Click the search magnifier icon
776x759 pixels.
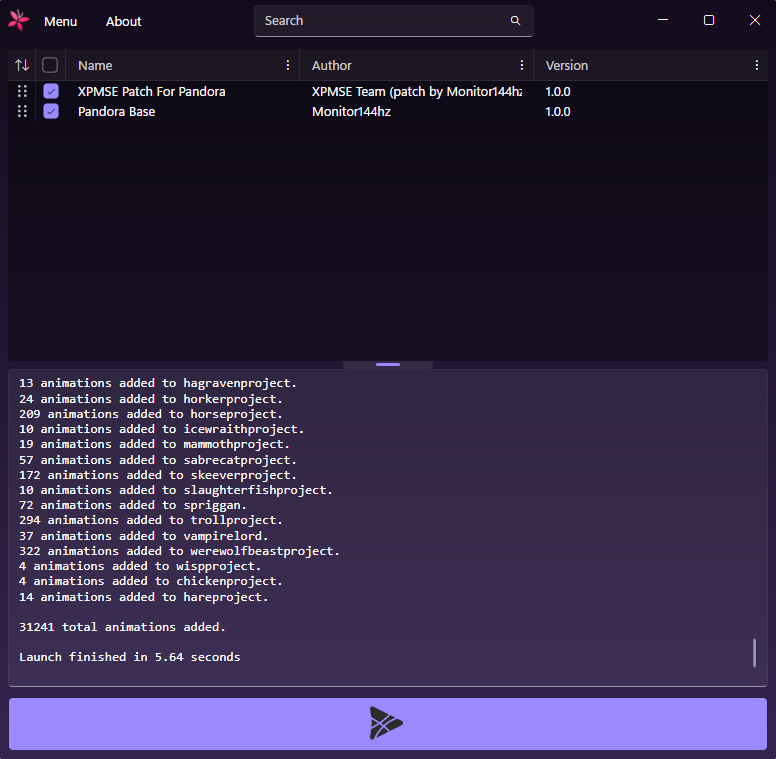[515, 20]
